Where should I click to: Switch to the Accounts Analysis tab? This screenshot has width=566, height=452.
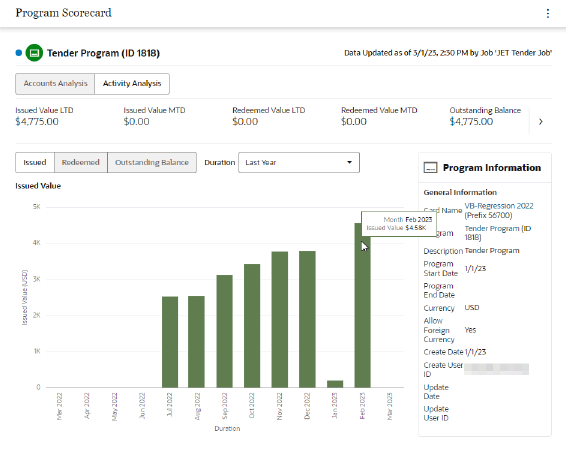coord(55,84)
